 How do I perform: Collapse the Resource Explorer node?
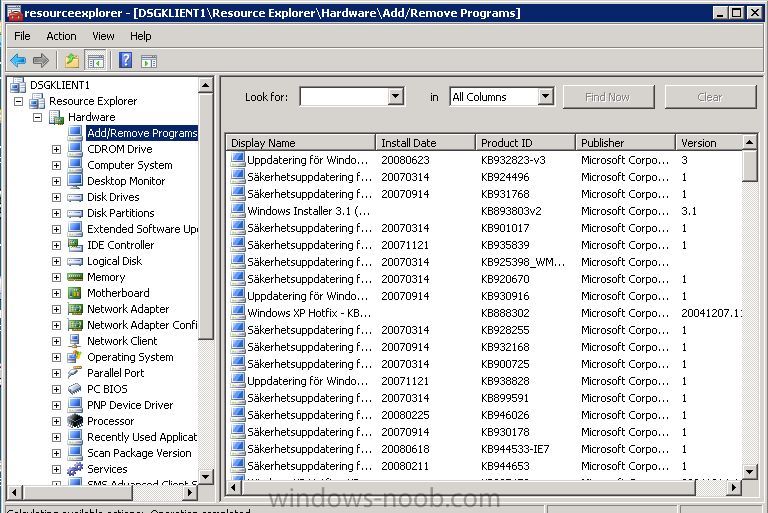pyautogui.click(x=19, y=101)
